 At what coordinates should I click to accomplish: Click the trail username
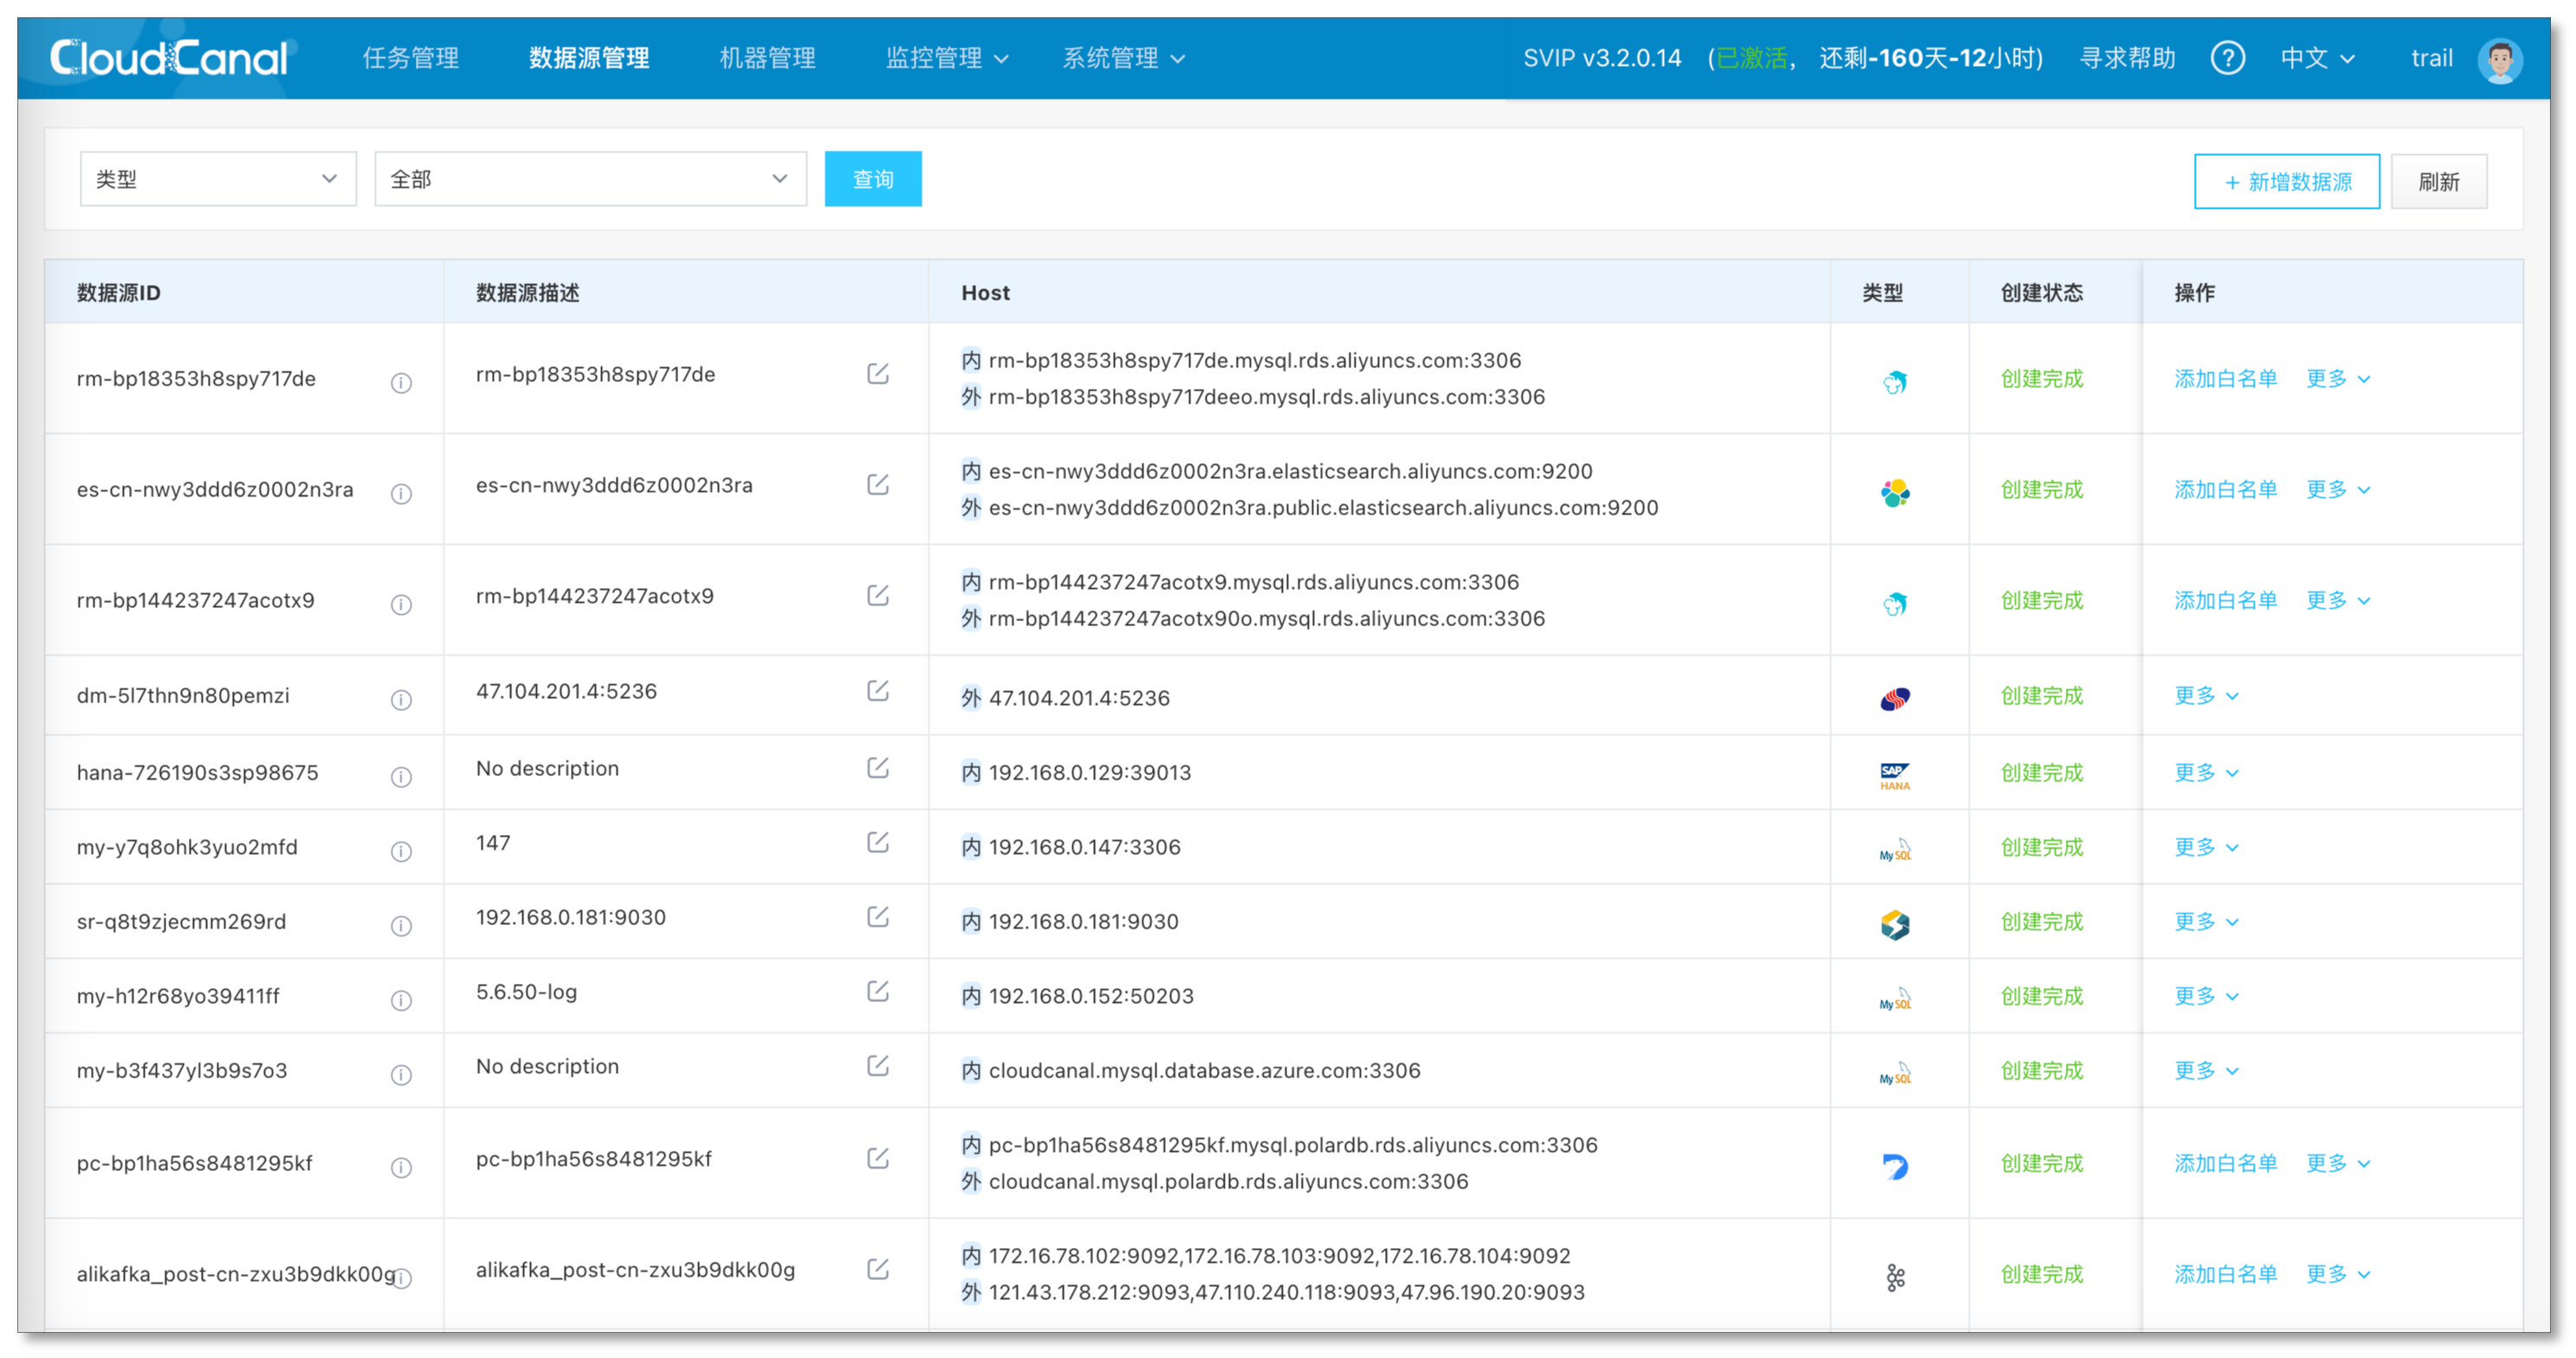[2431, 58]
